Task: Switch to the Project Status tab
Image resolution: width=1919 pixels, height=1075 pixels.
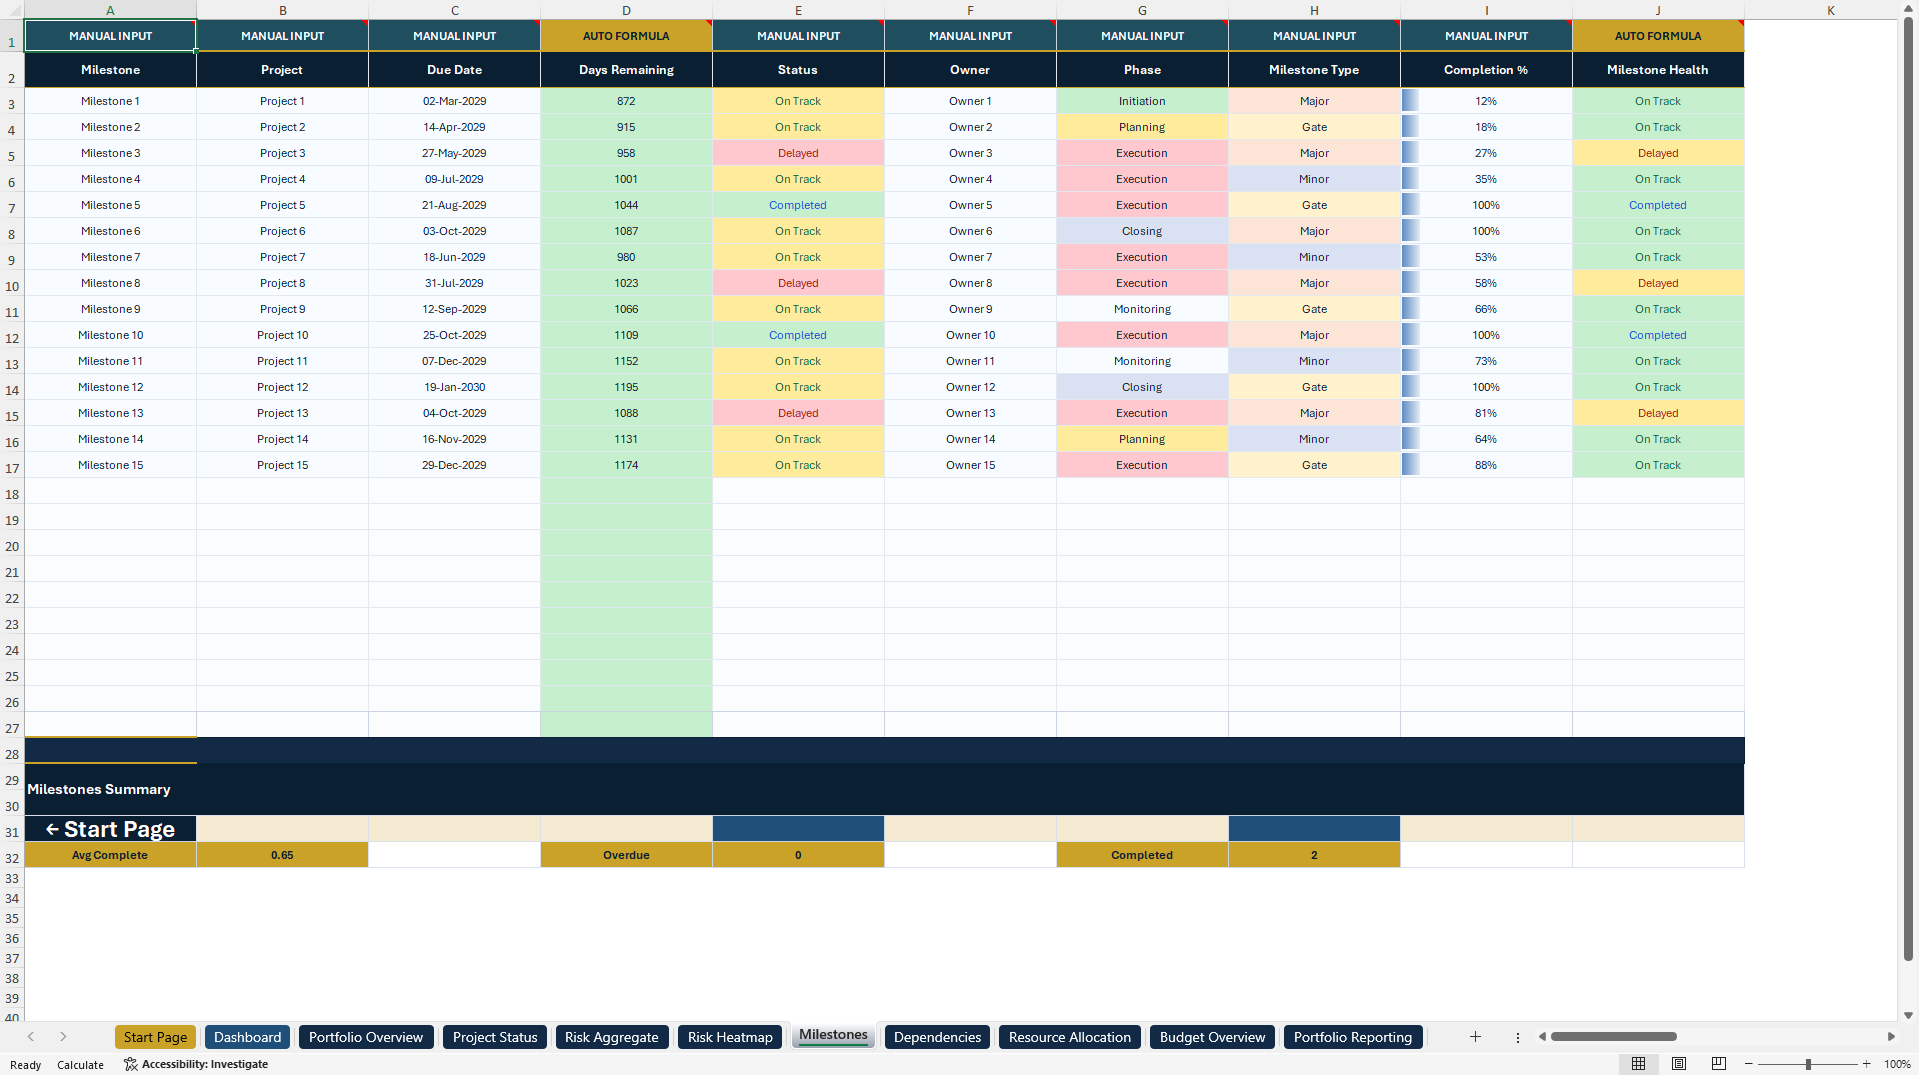Action: (495, 1037)
